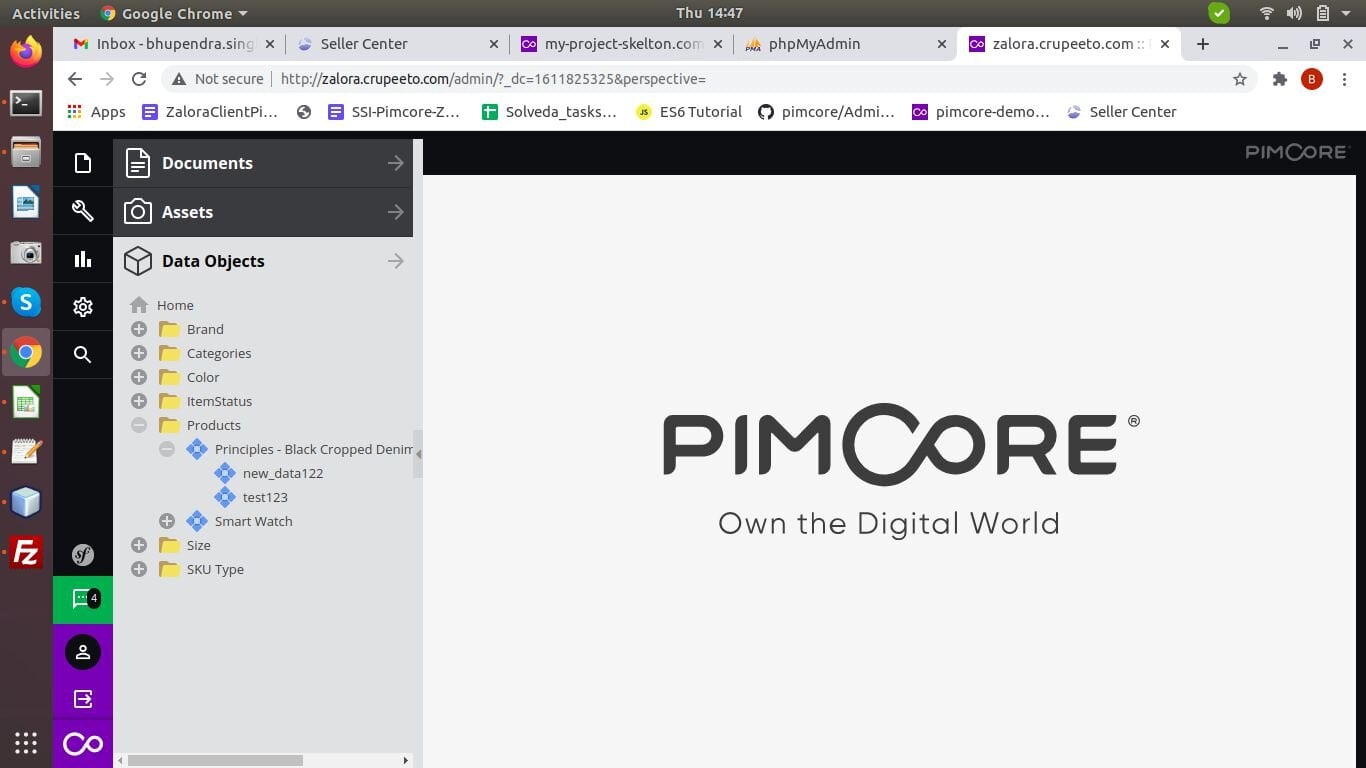Open Chrome profile avatar B
The image size is (1366, 768).
[1311, 79]
